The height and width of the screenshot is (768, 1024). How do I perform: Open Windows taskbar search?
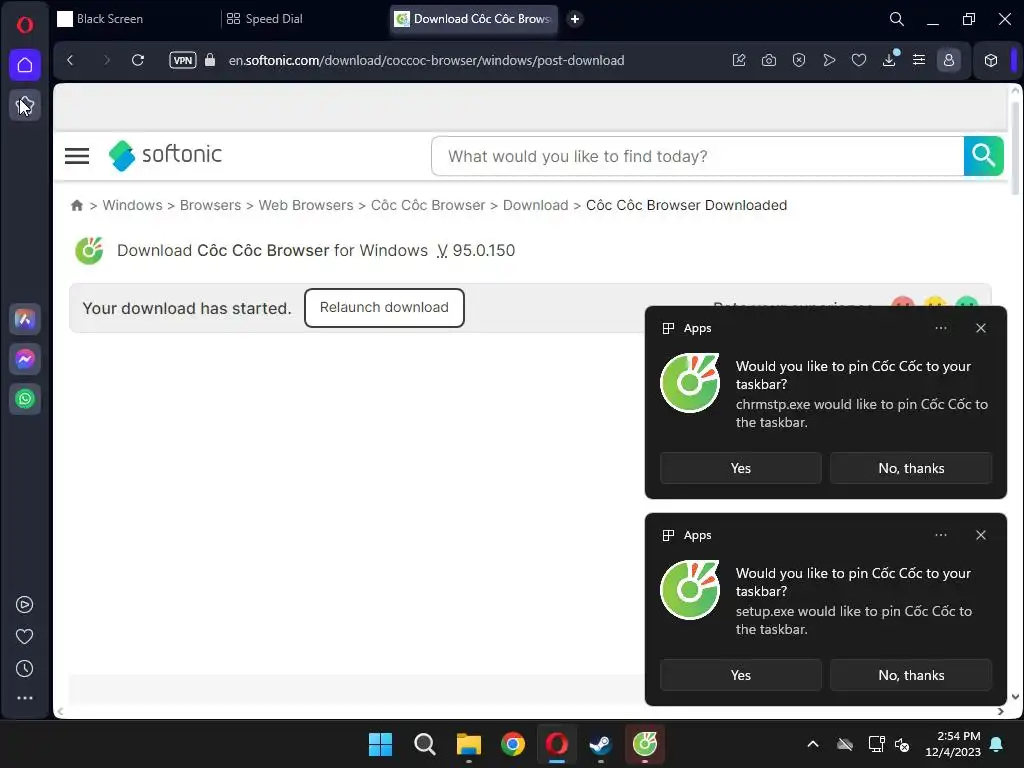(x=425, y=744)
